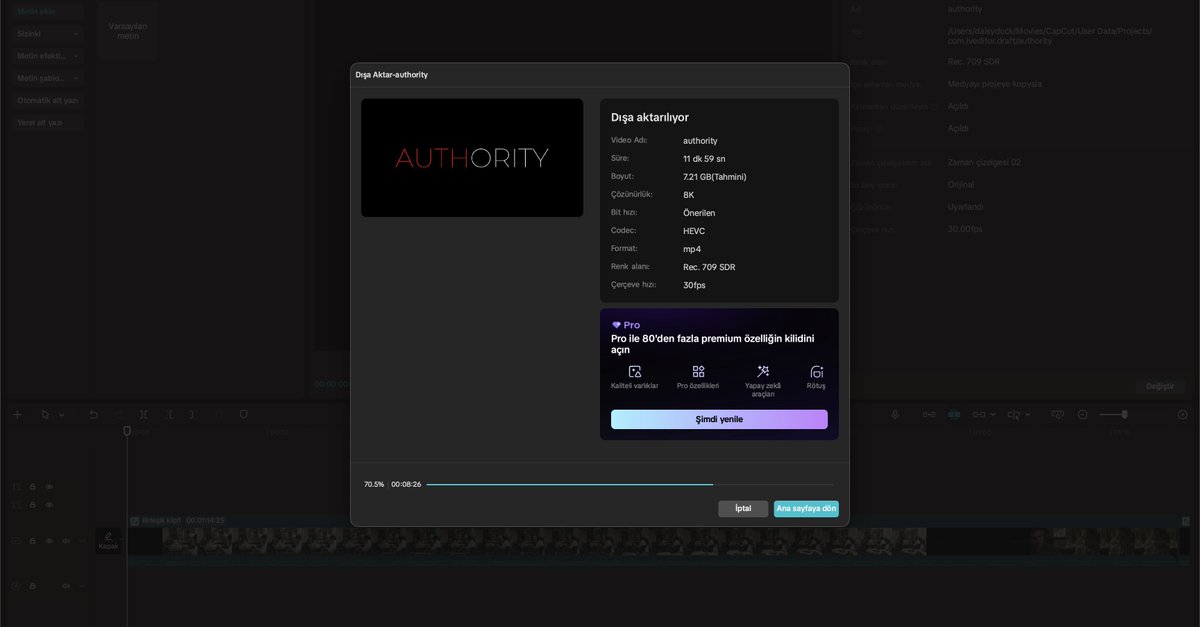The height and width of the screenshot is (627, 1200).
Task: Expand the Metin efektleri dropdown
Action: [76, 56]
